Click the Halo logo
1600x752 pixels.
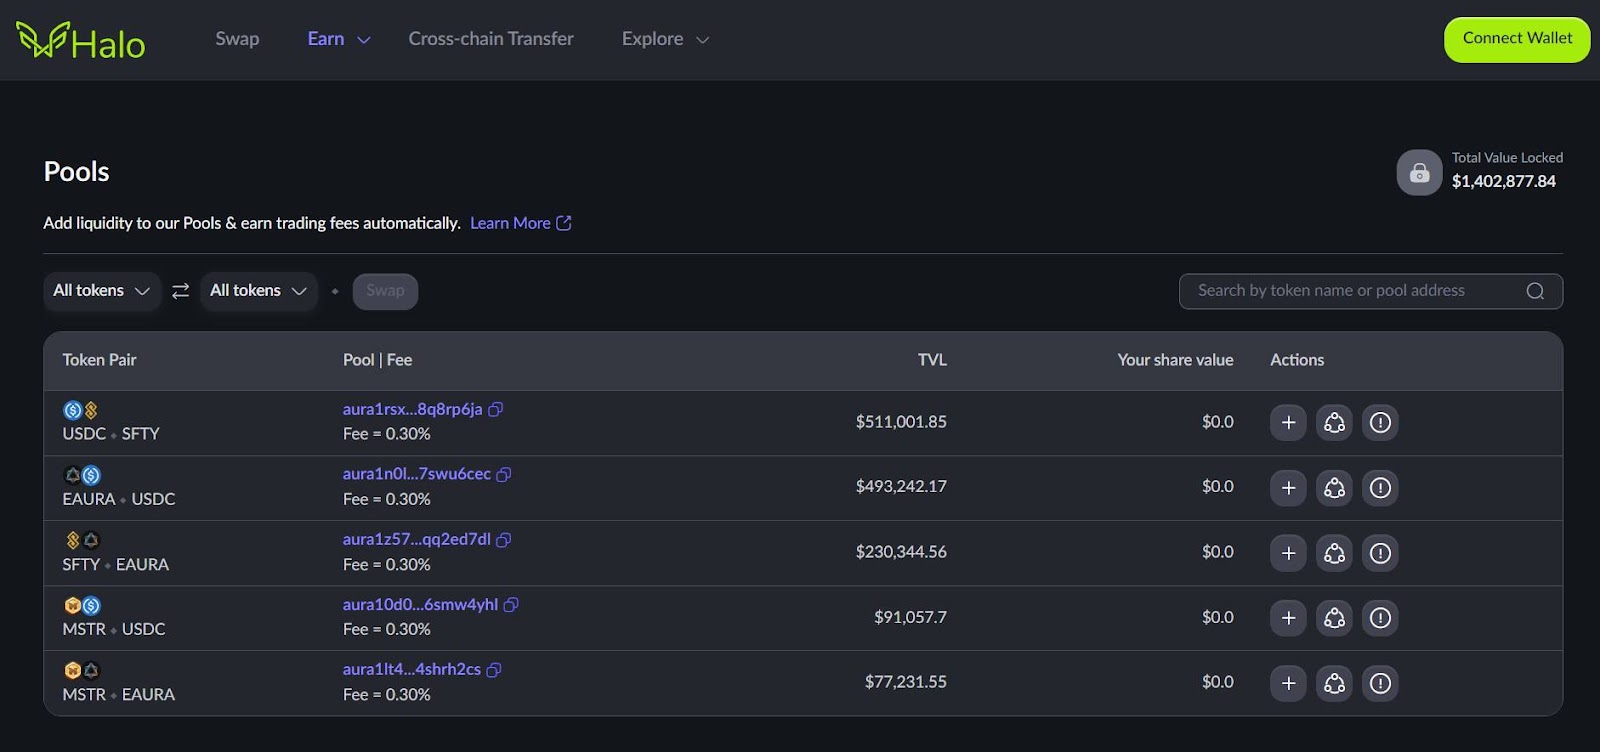(81, 41)
